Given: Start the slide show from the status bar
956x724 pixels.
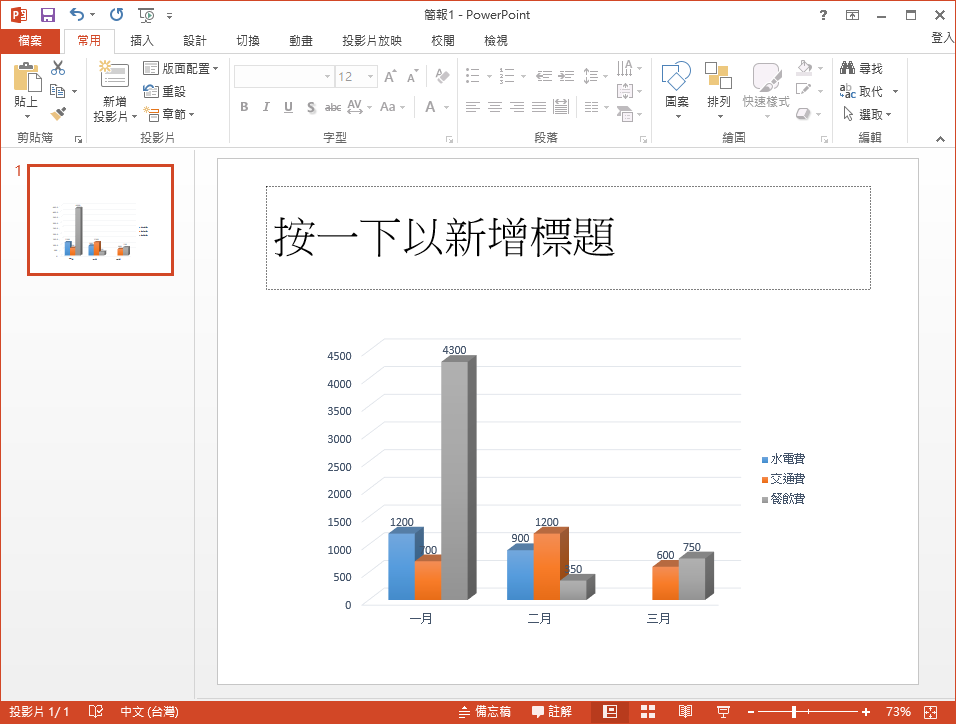Looking at the screenshot, I should pyautogui.click(x=723, y=711).
